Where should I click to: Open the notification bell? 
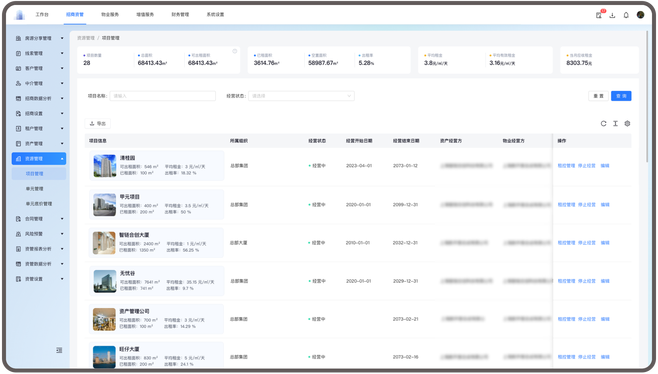[626, 15]
